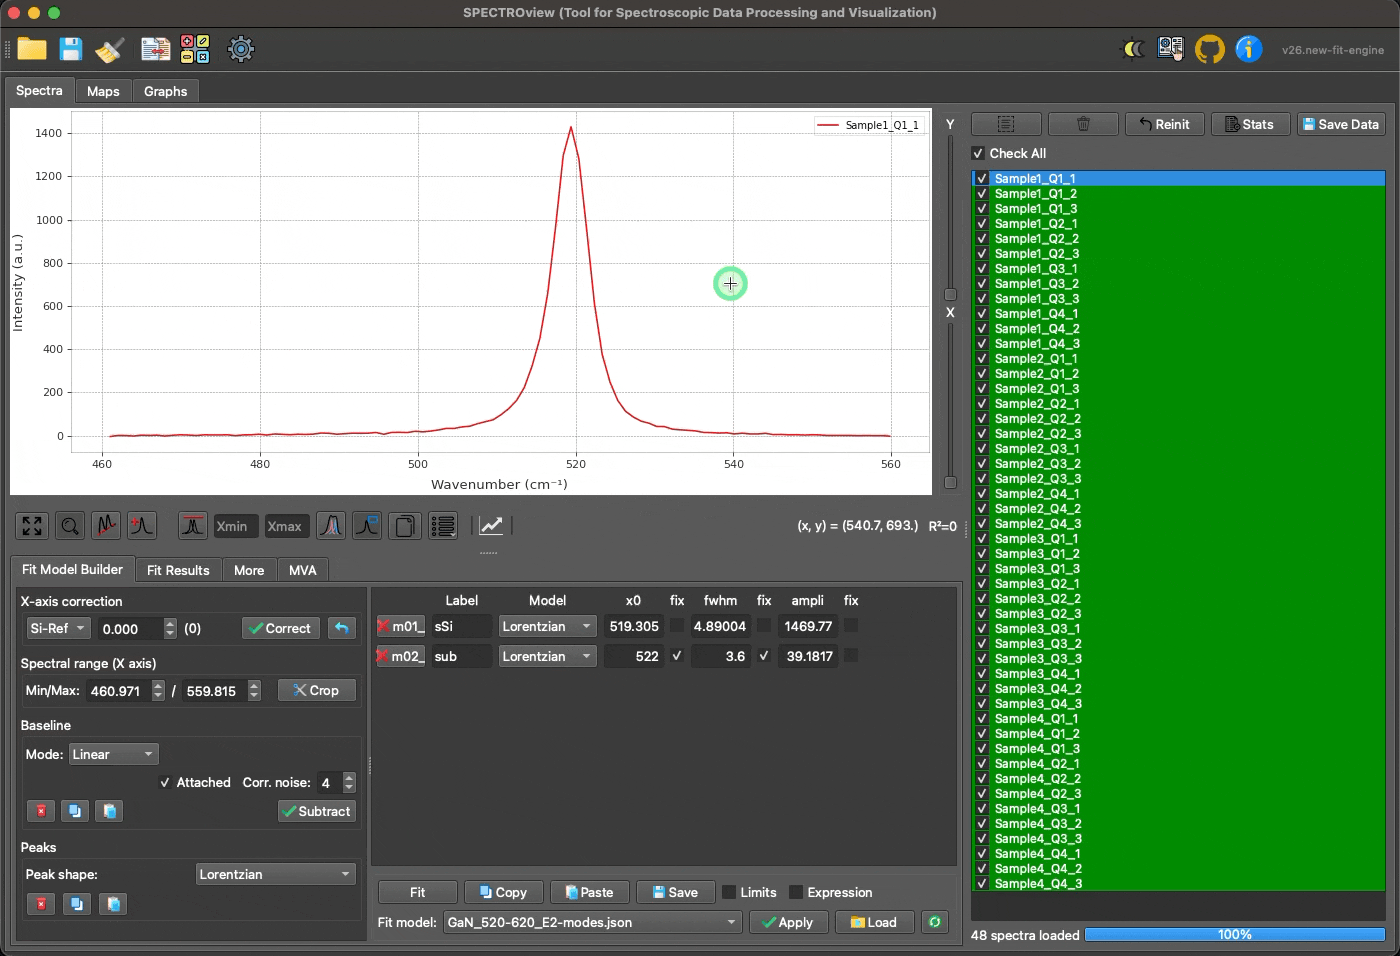Select the Spectra tab
Viewport: 1400px width, 956px height.
pos(39,90)
